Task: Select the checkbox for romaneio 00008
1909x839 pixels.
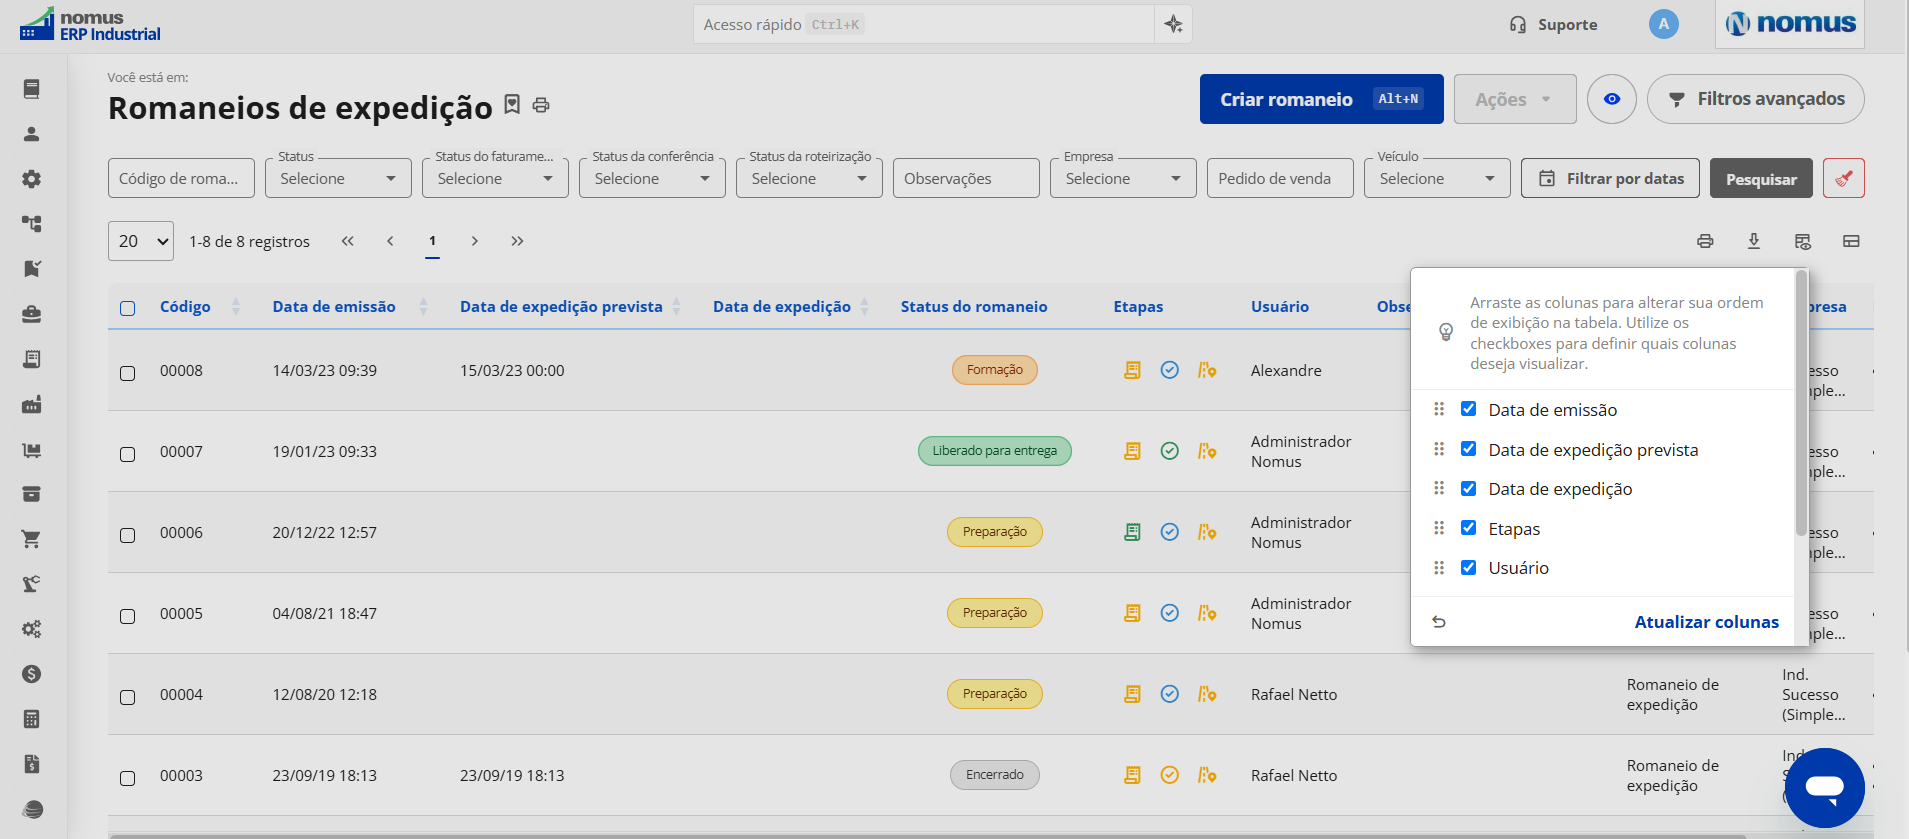Action: [128, 373]
